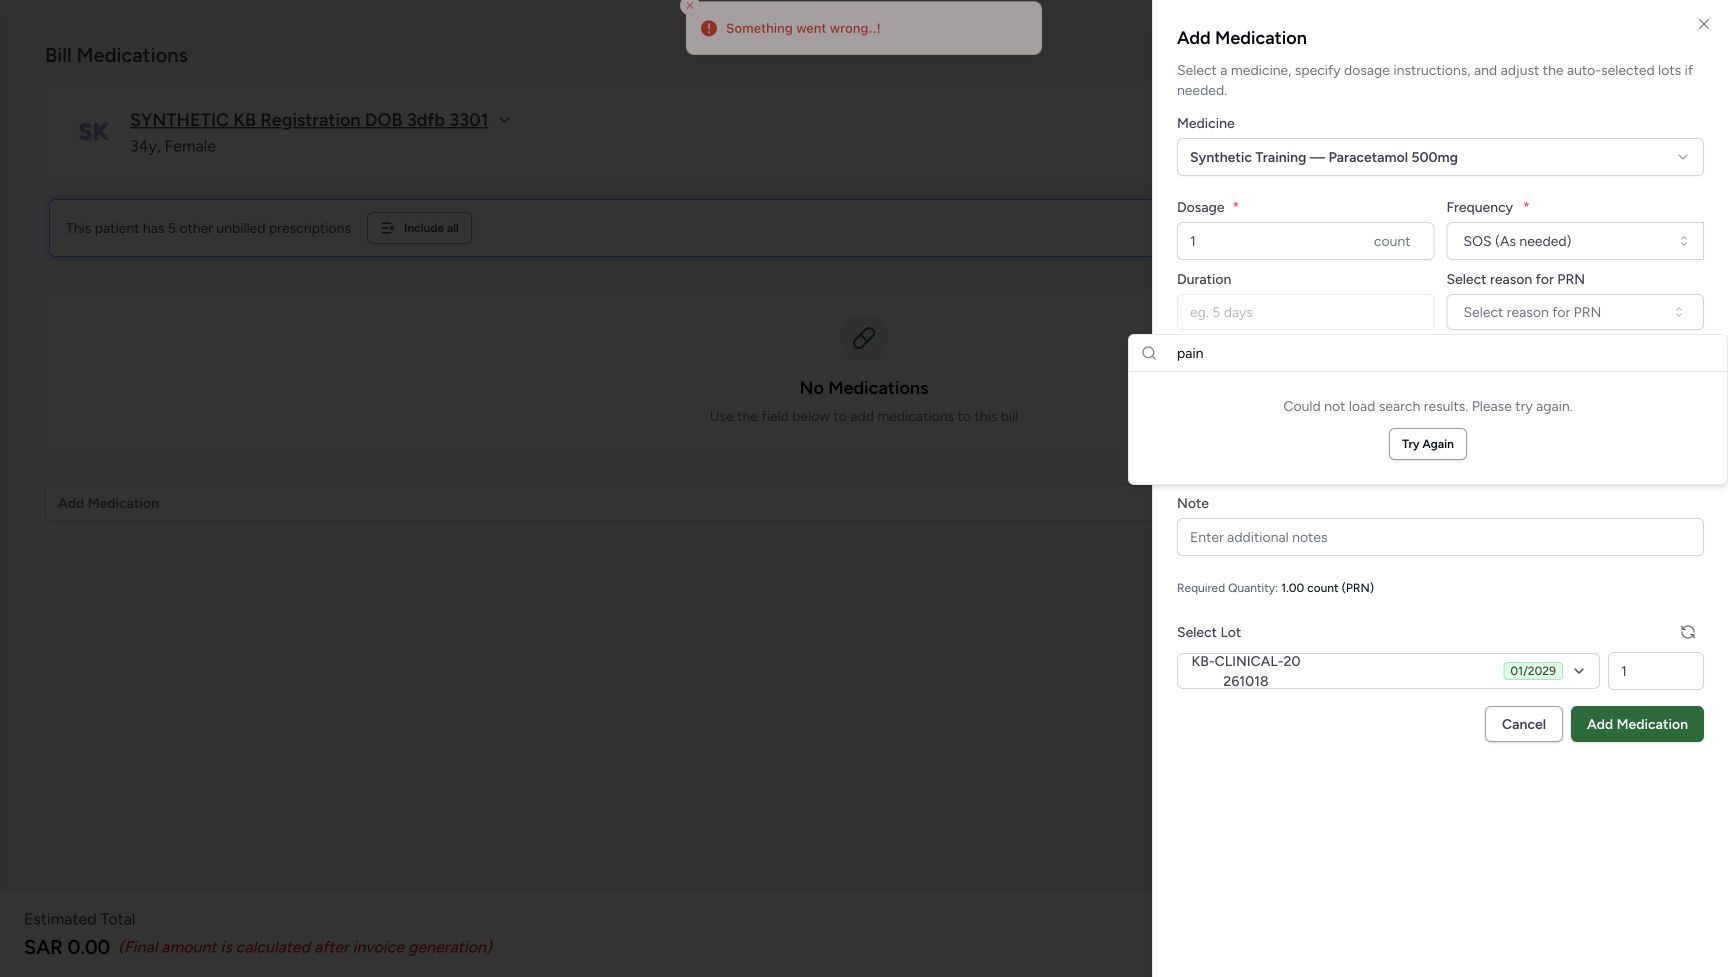Expand the patient name chevron
The image size is (1728, 977).
pos(504,120)
